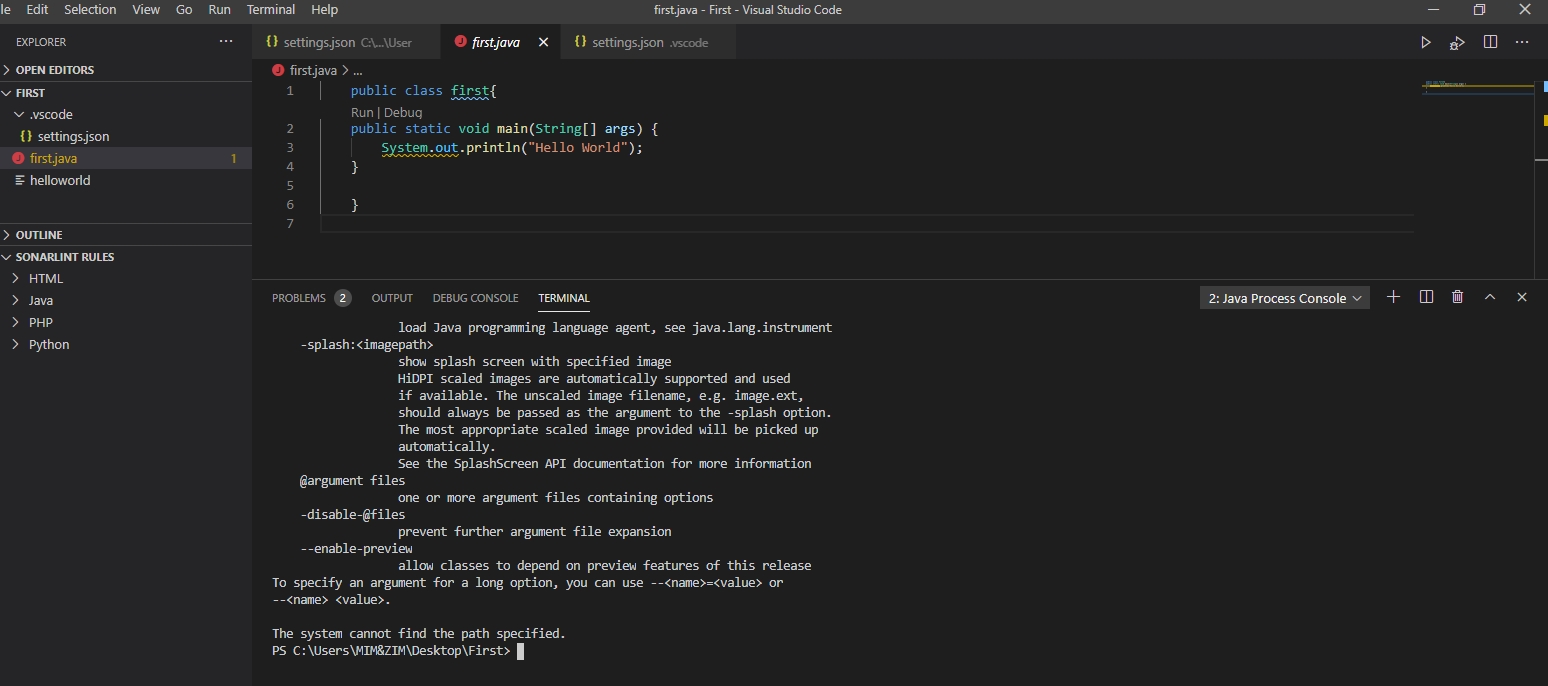Open the Help menu
Screen dimensions: 1548x686
click(x=325, y=9)
